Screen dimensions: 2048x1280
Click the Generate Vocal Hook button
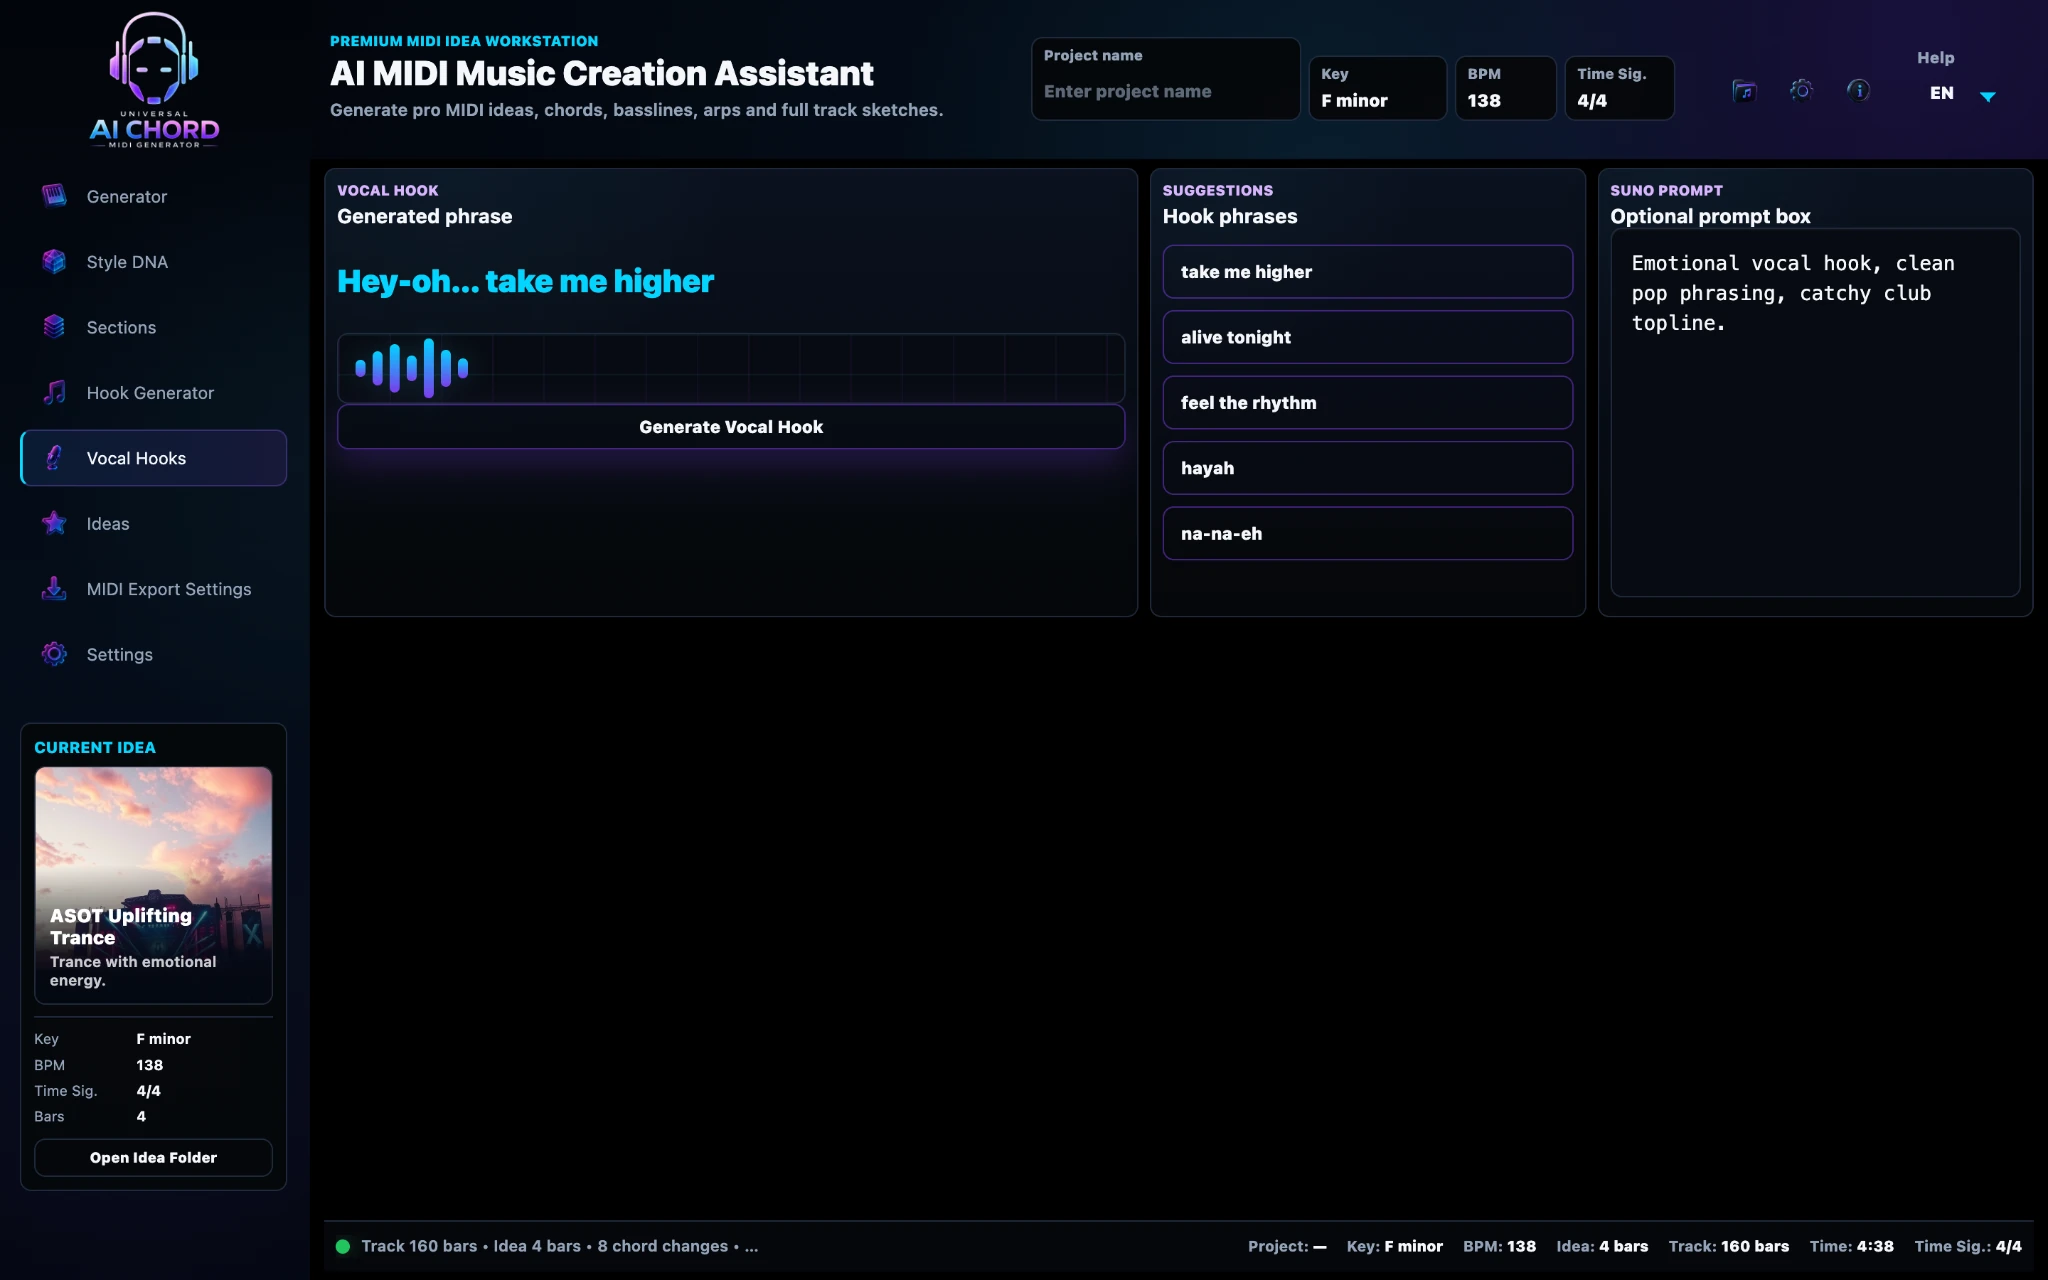coord(731,427)
